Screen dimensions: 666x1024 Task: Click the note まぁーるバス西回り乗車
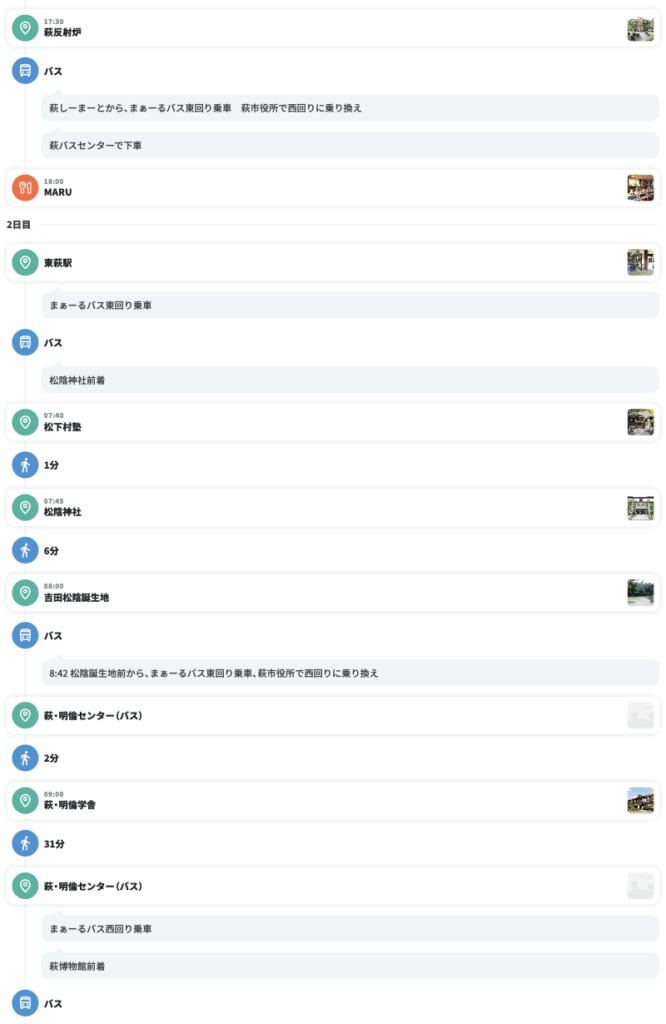pos(350,929)
